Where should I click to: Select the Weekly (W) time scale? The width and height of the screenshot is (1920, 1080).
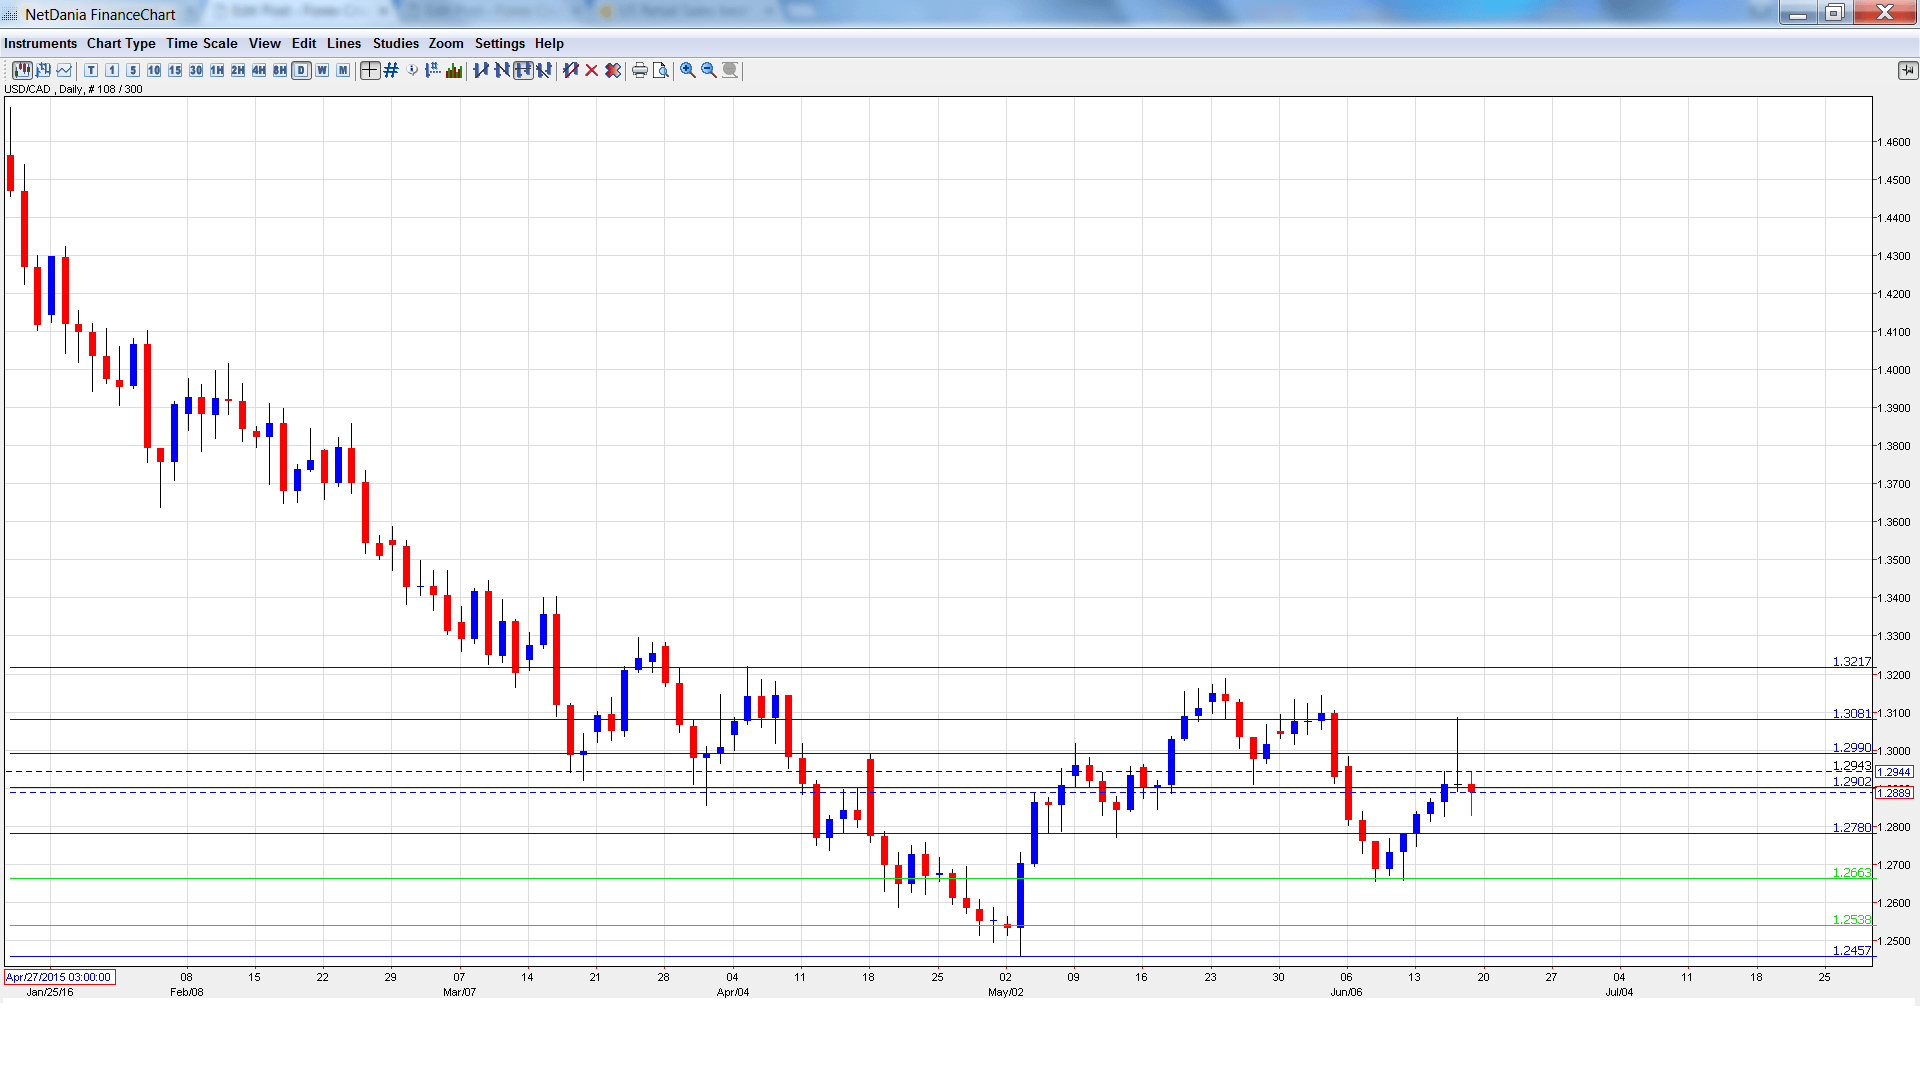pos(322,70)
